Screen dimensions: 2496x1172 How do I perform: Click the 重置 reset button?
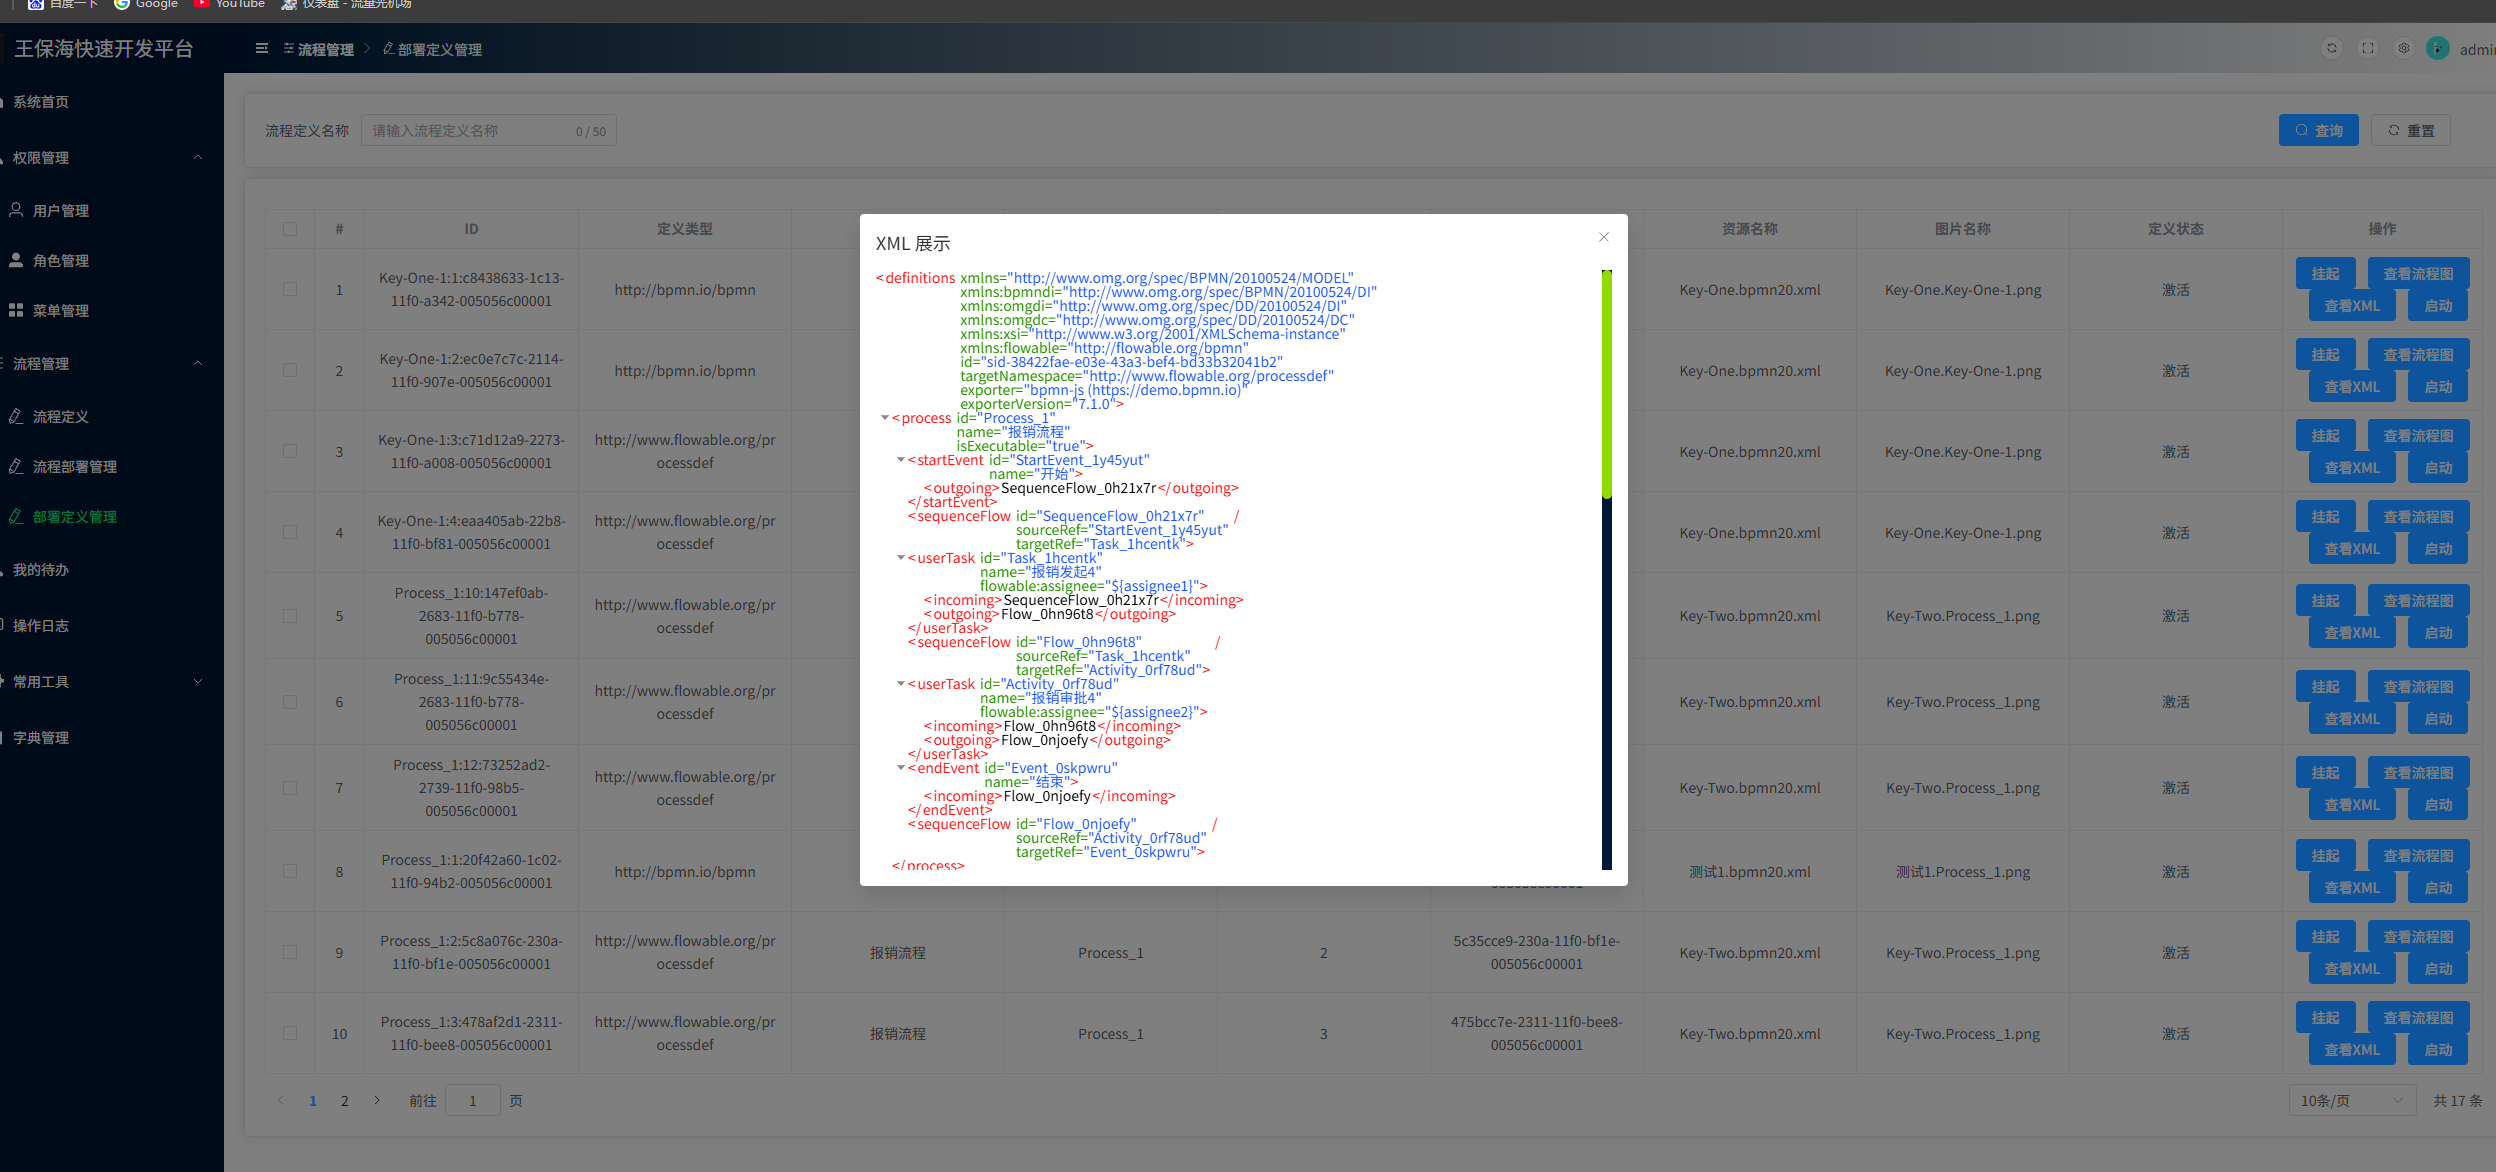2410,131
